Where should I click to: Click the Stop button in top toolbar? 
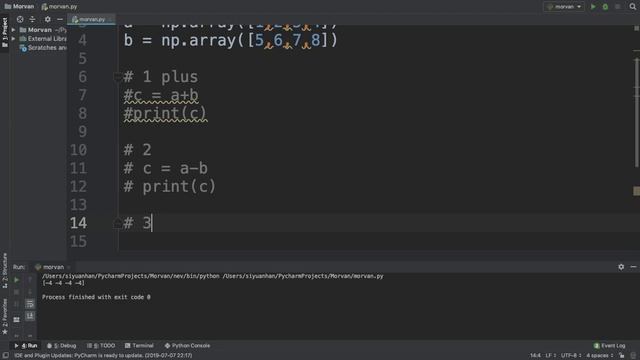pos(618,7)
